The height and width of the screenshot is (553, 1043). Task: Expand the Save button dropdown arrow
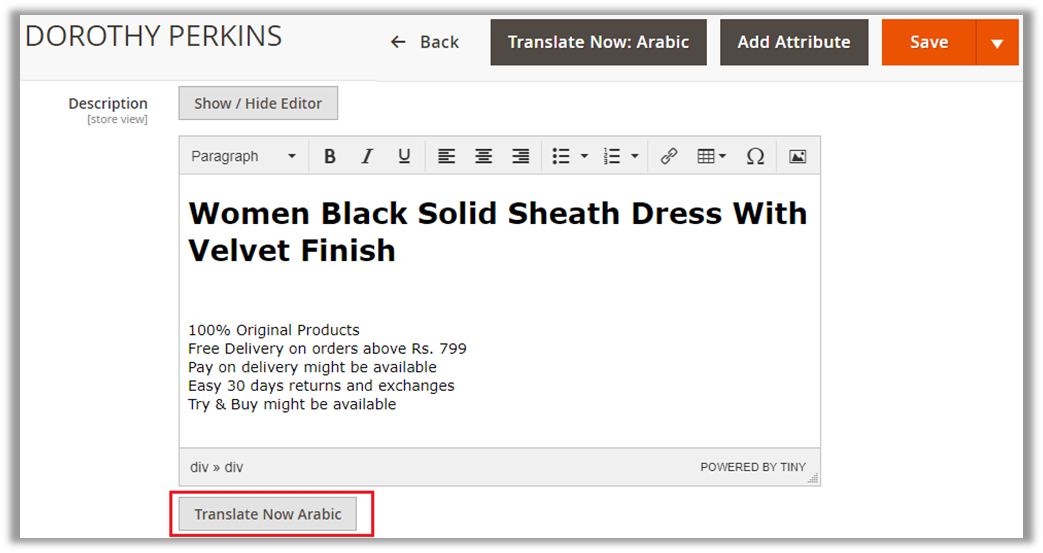996,43
